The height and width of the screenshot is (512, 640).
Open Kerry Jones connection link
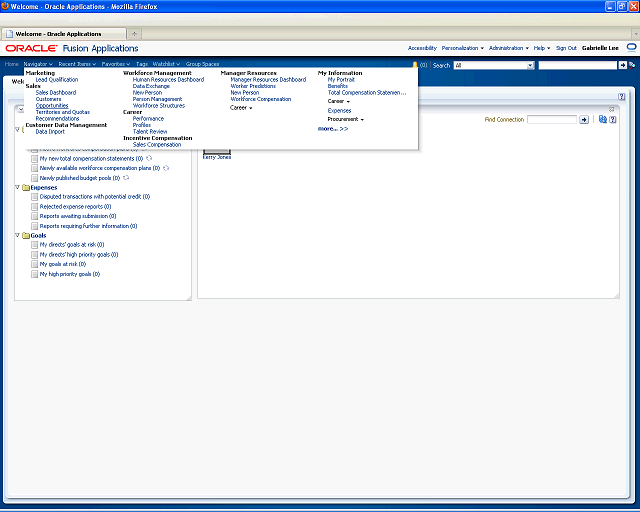coord(217,157)
